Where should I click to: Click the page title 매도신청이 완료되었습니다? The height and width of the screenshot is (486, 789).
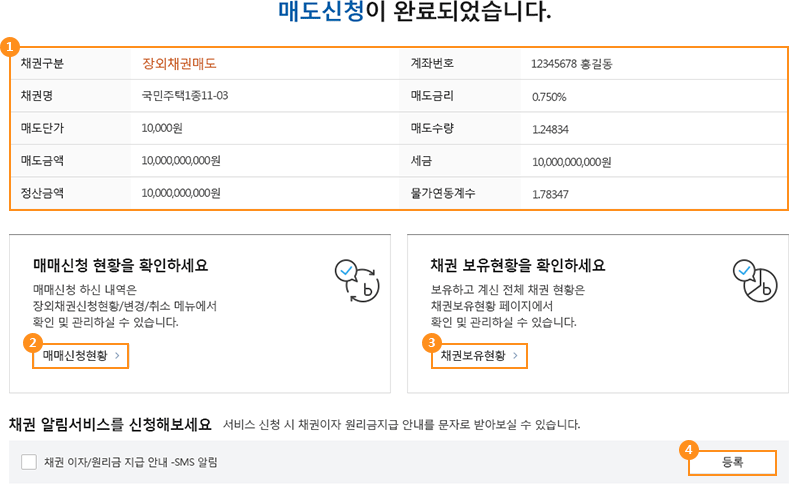click(x=415, y=11)
